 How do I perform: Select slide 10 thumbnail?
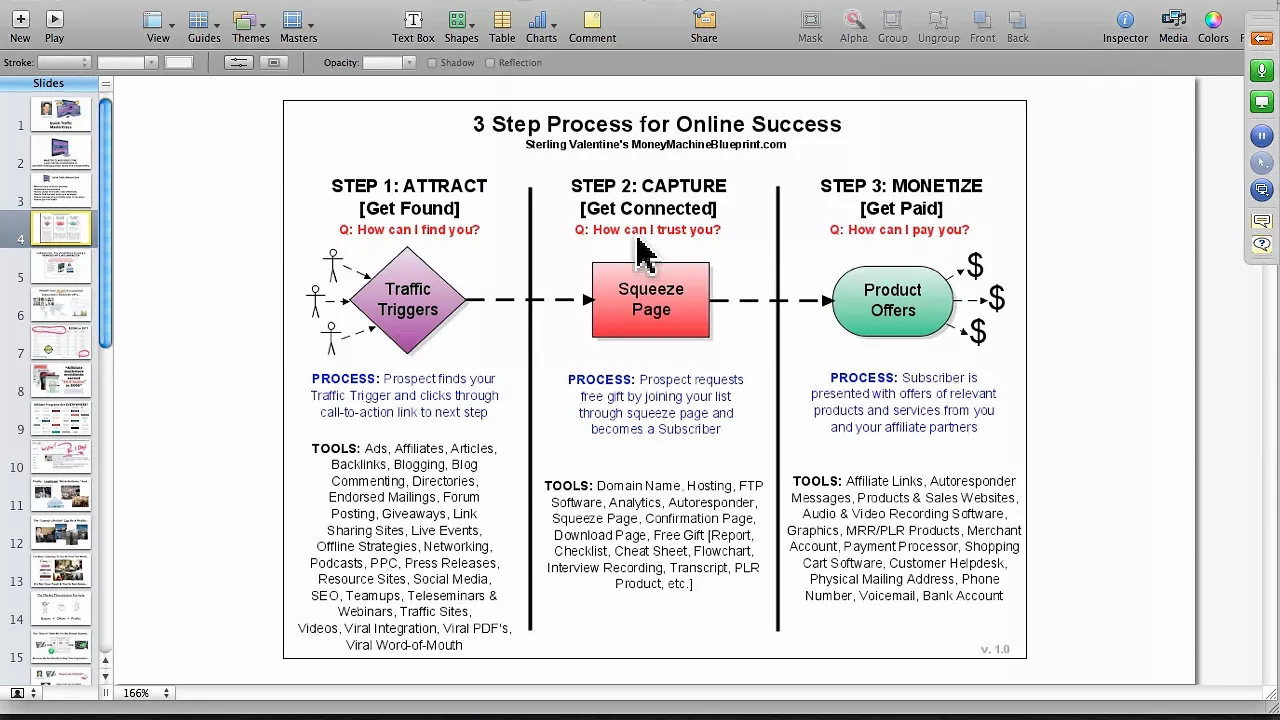pos(61,456)
